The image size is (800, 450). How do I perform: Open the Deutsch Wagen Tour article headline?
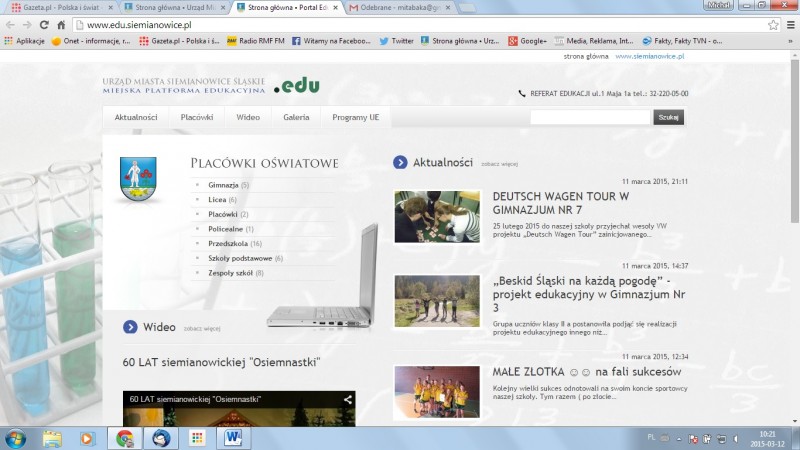[561, 203]
